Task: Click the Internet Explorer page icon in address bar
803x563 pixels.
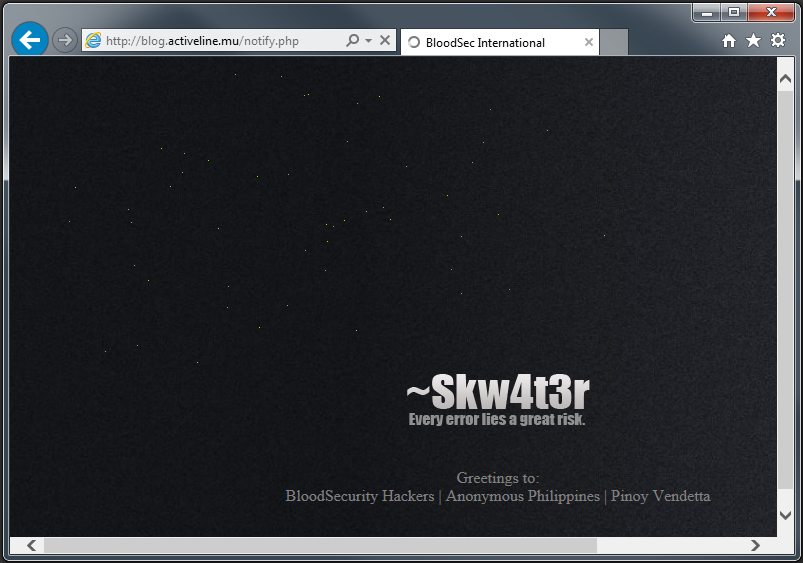Action: [x=93, y=40]
